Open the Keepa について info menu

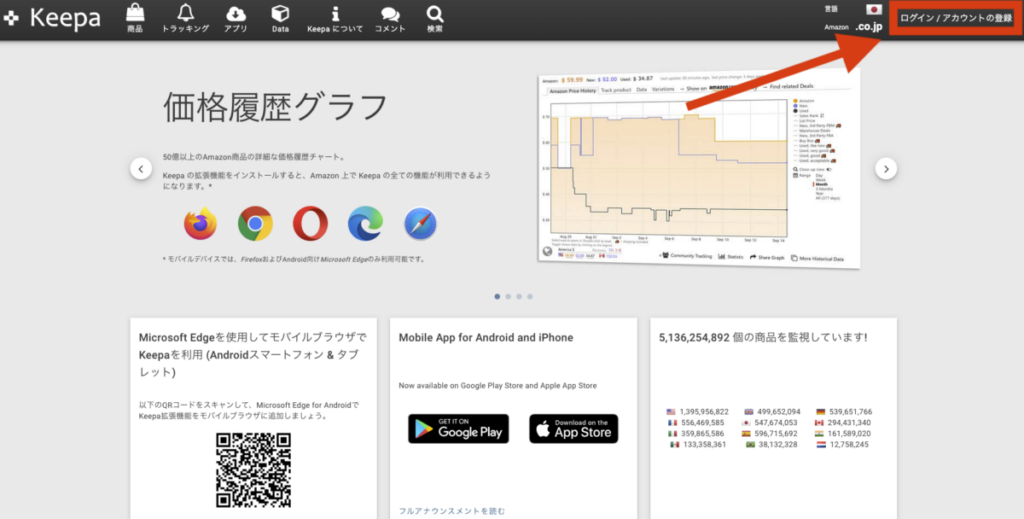click(x=335, y=18)
